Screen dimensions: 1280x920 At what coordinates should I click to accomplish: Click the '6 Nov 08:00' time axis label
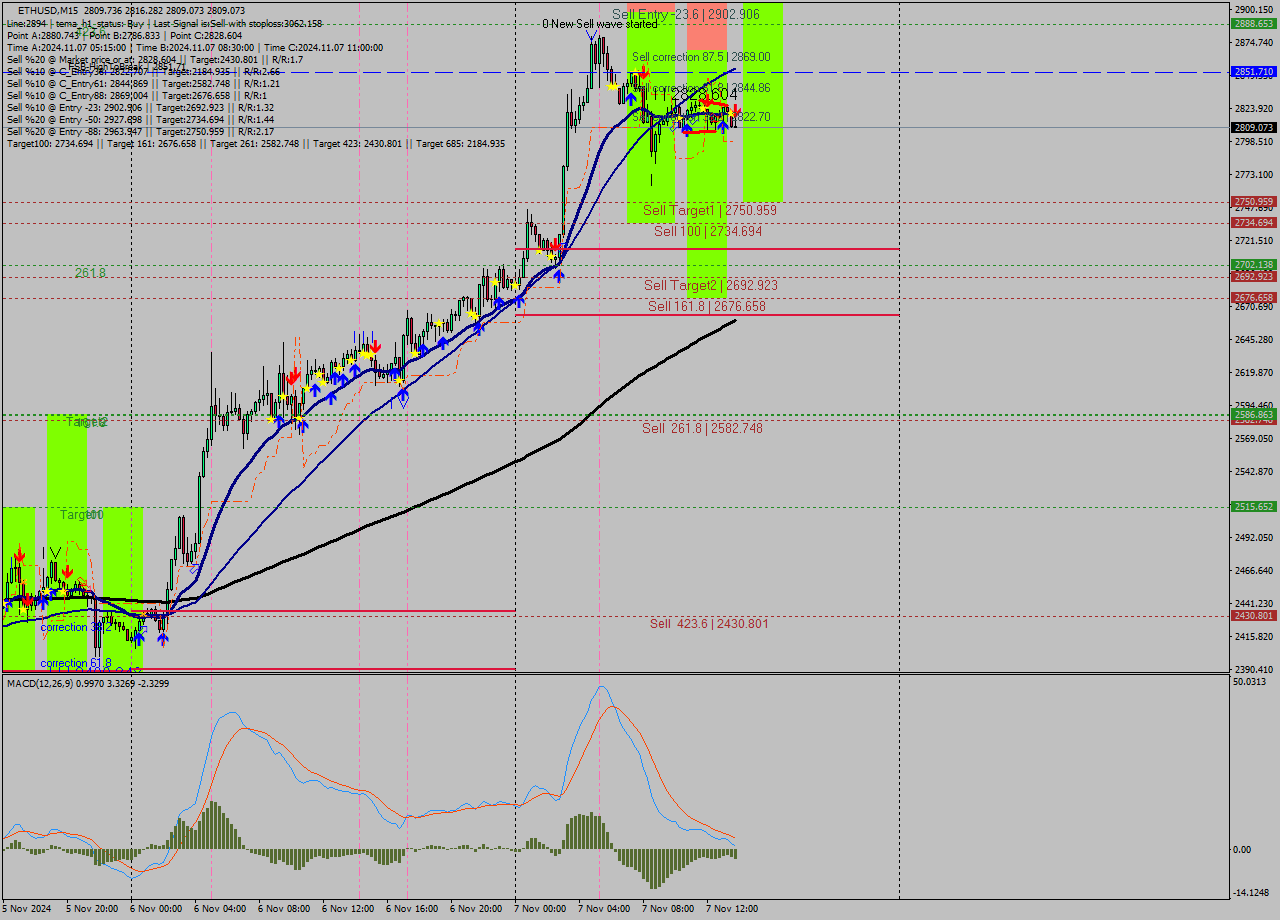pyautogui.click(x=284, y=909)
